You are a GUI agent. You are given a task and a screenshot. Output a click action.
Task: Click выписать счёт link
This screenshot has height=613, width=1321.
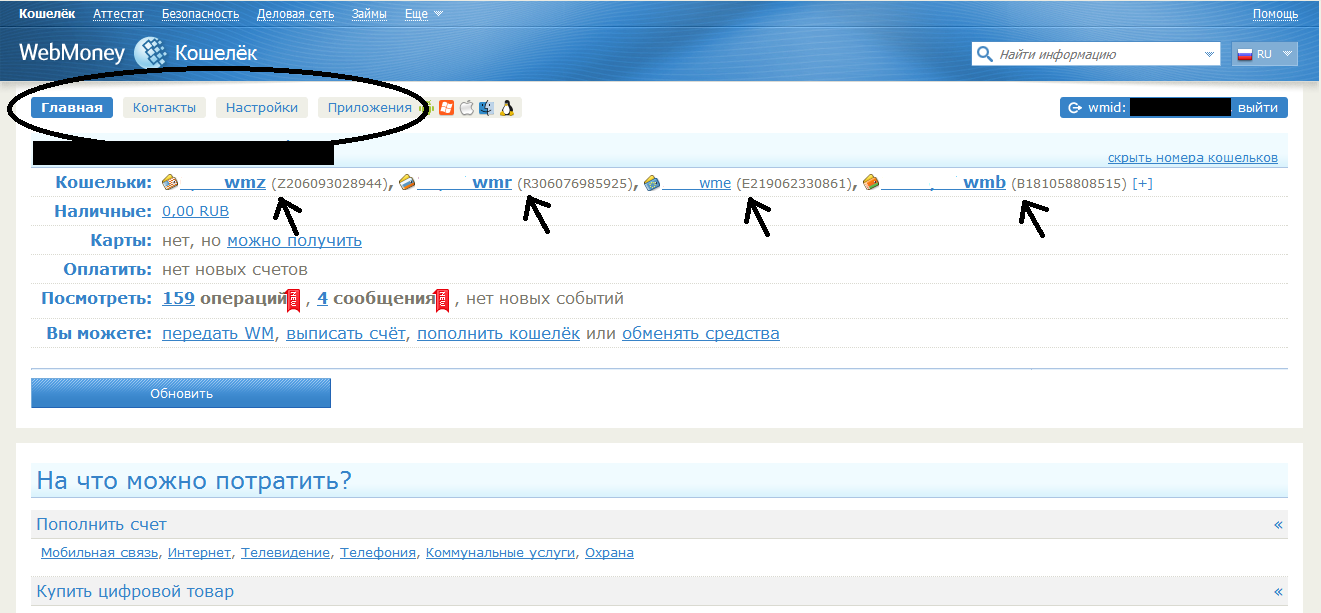coord(346,333)
